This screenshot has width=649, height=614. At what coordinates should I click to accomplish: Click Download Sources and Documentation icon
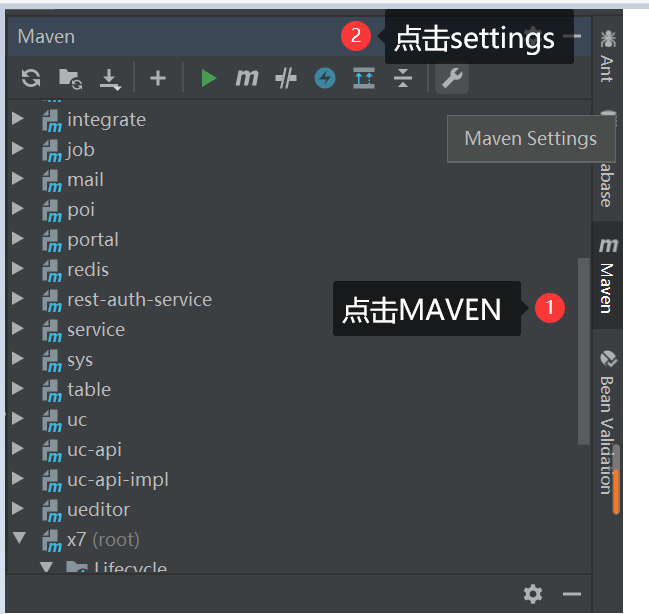pos(110,79)
